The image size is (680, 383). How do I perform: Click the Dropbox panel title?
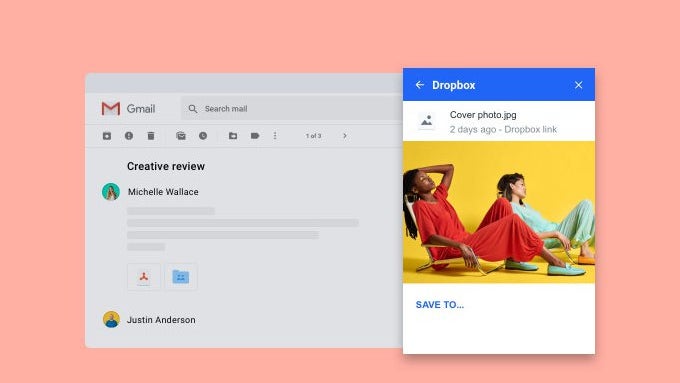(454, 85)
